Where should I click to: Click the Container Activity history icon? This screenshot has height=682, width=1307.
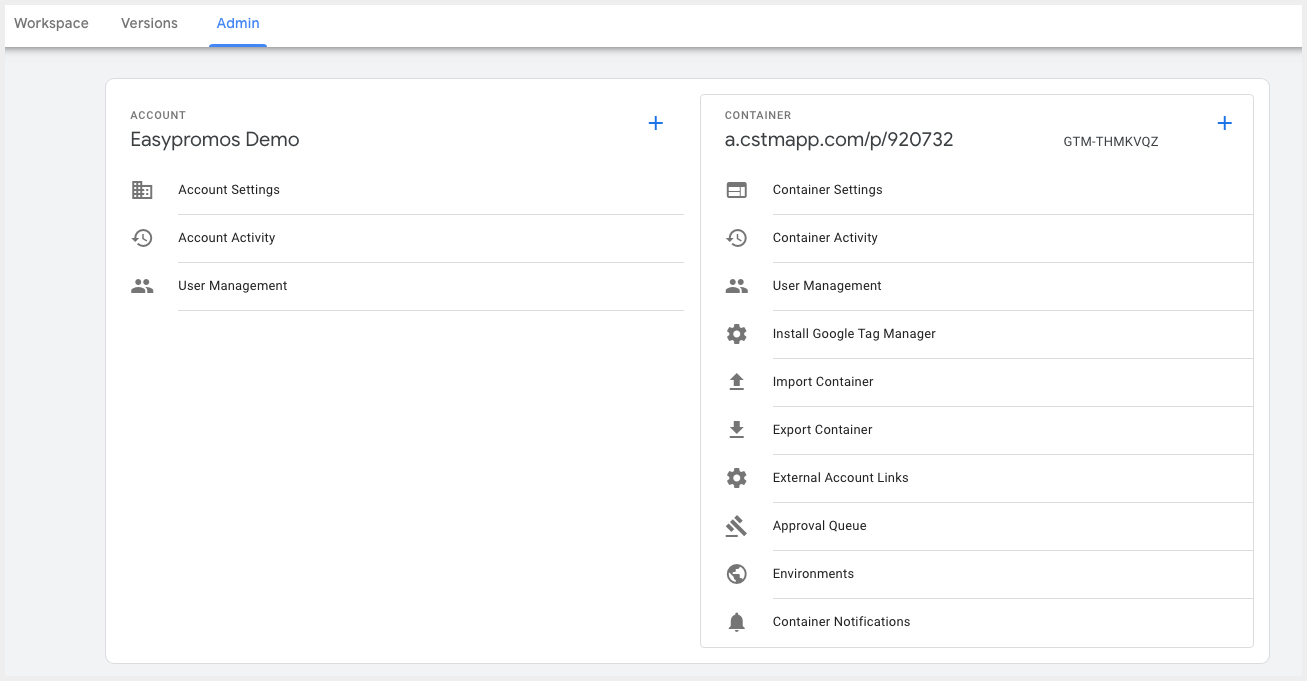coord(737,238)
